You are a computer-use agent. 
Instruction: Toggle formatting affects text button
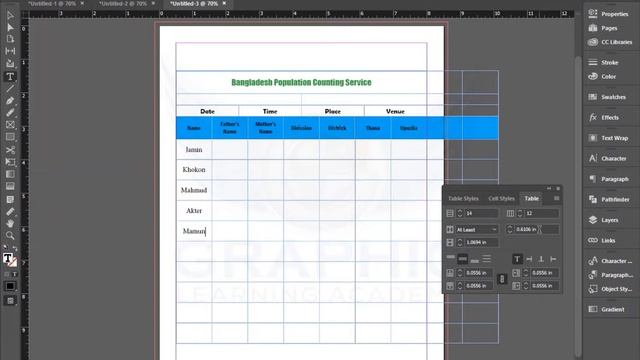pyautogui.click(x=15, y=274)
